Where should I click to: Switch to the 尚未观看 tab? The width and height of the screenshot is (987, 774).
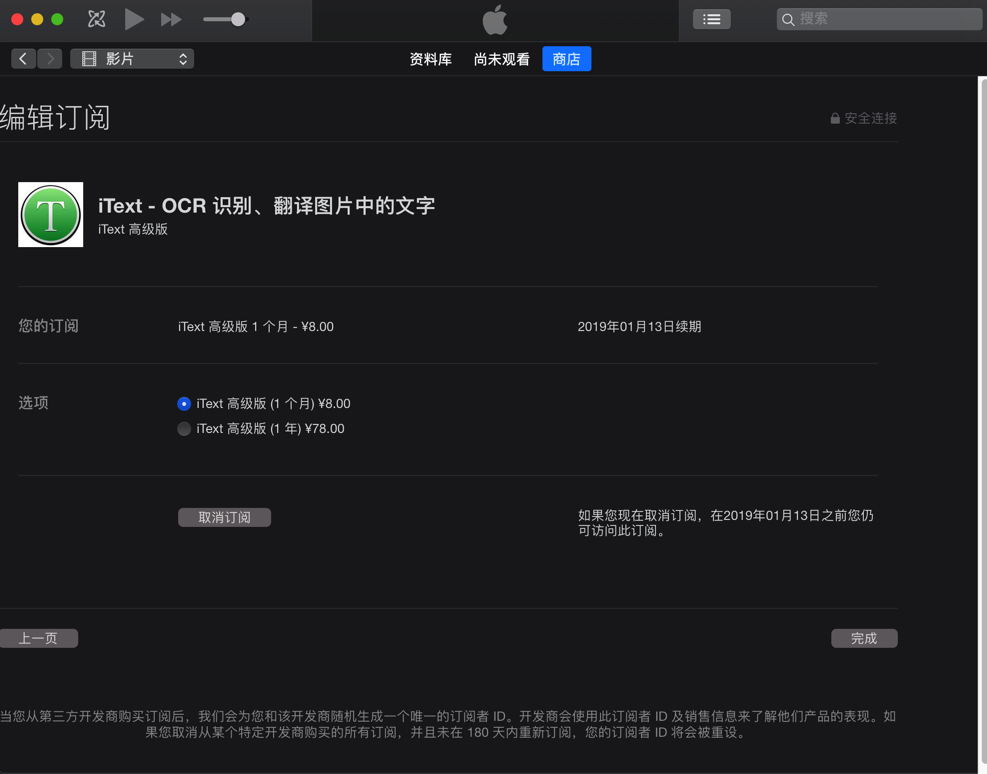[502, 59]
